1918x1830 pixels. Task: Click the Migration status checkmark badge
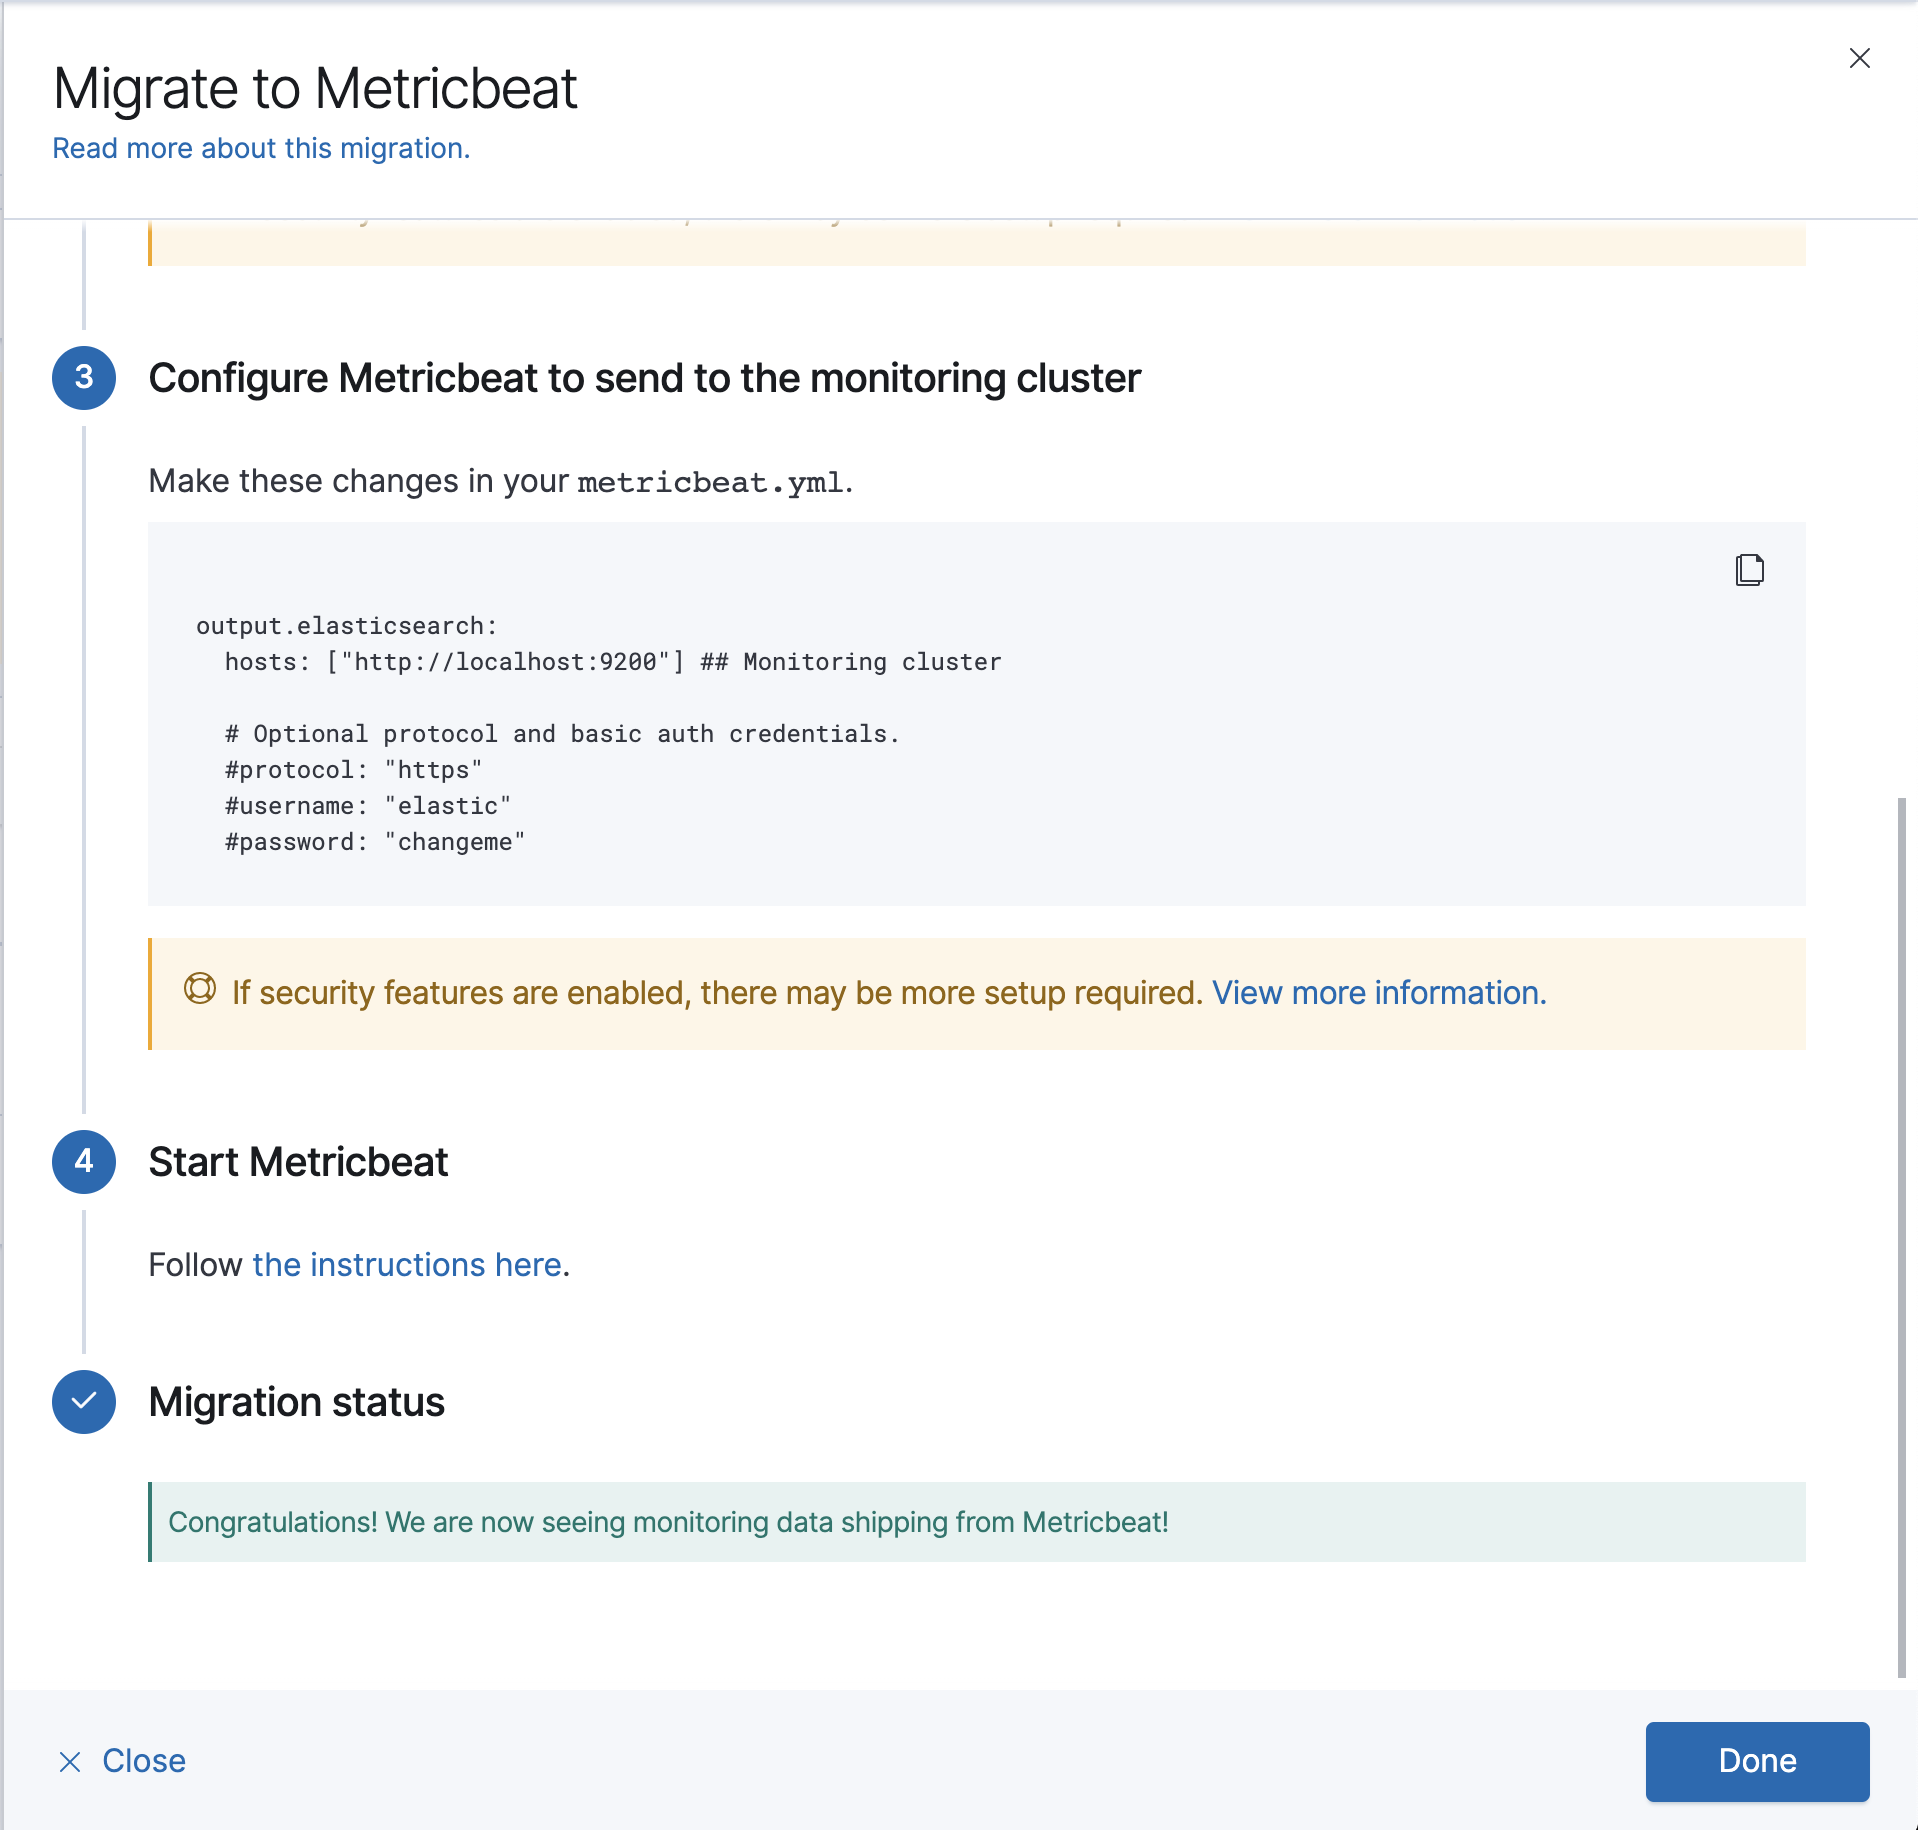84,1402
